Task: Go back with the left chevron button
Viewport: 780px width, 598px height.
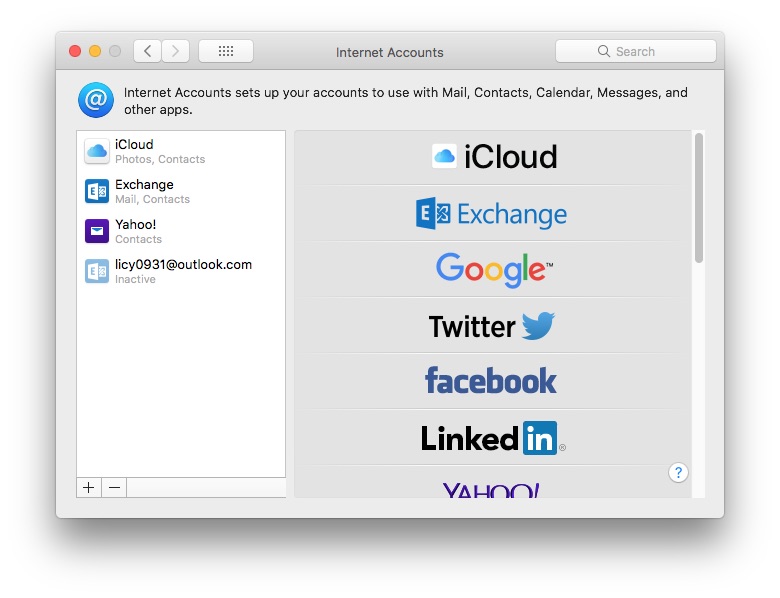Action: tap(147, 51)
